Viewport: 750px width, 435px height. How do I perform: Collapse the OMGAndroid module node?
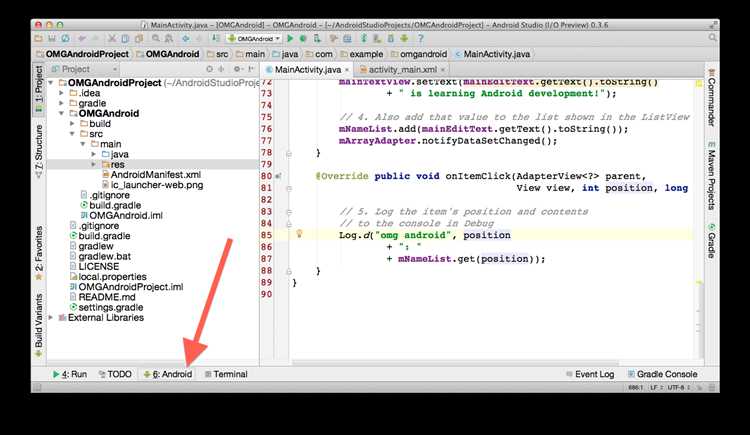coord(62,113)
